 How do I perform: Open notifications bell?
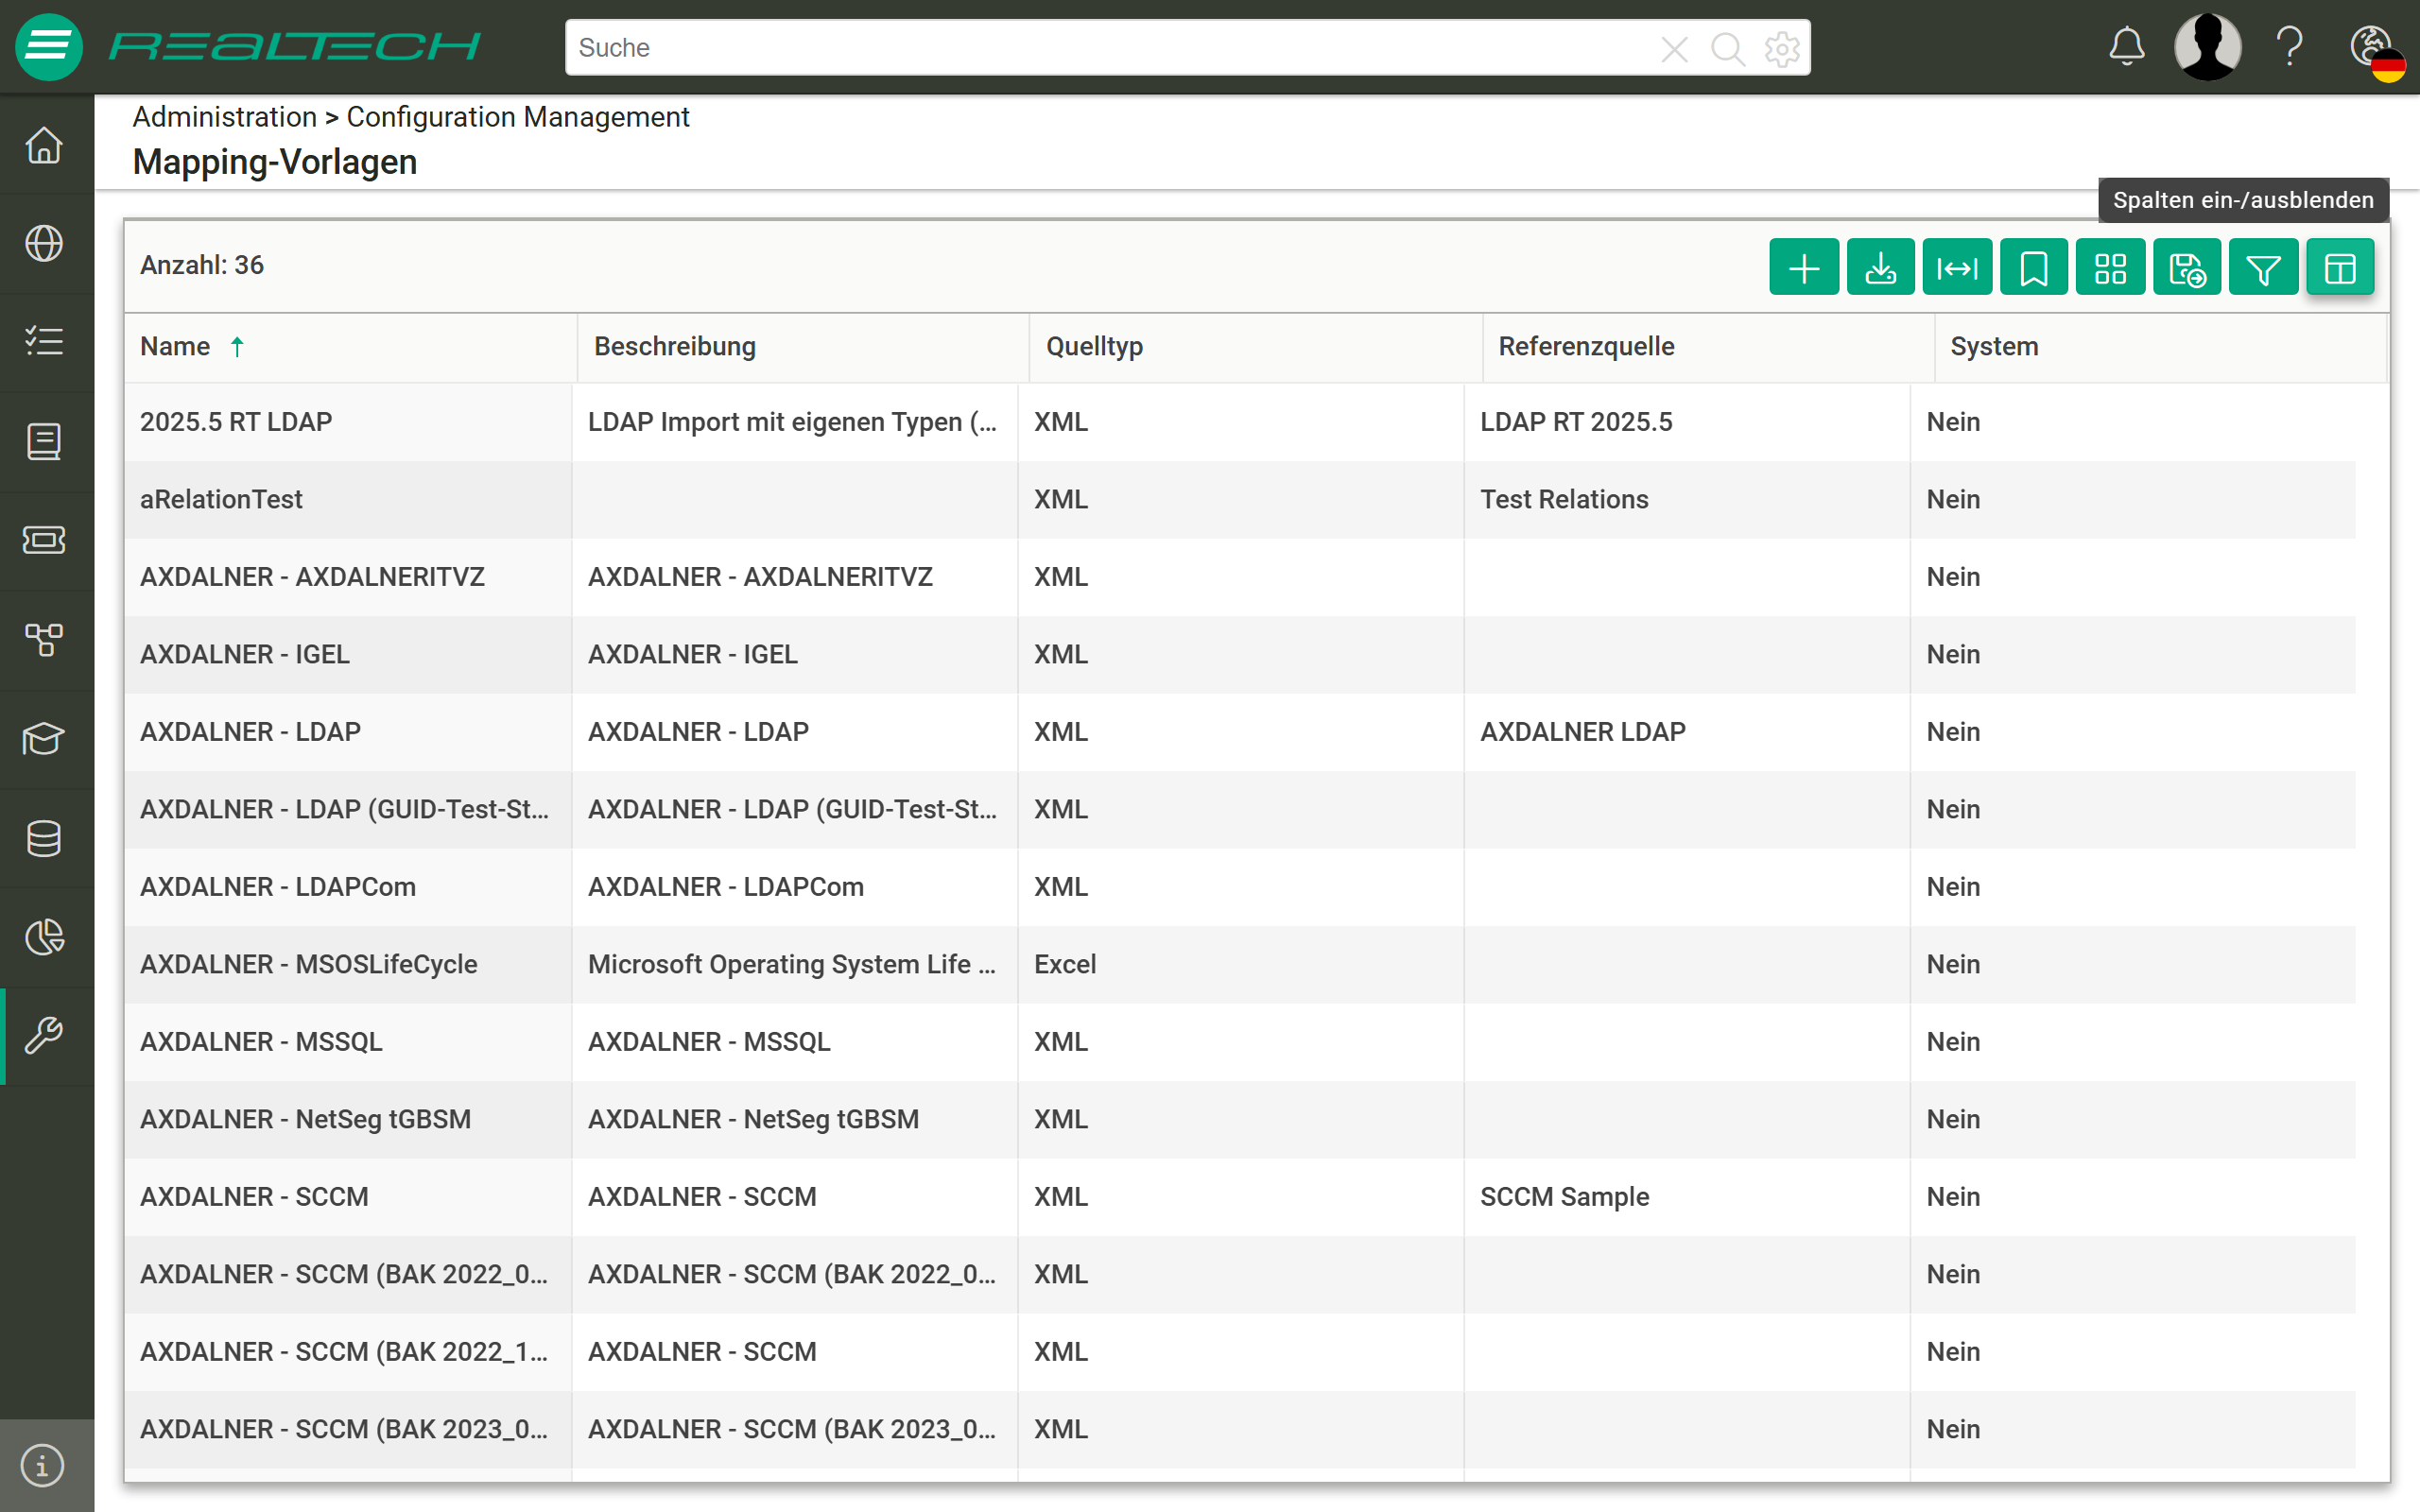tap(2127, 47)
